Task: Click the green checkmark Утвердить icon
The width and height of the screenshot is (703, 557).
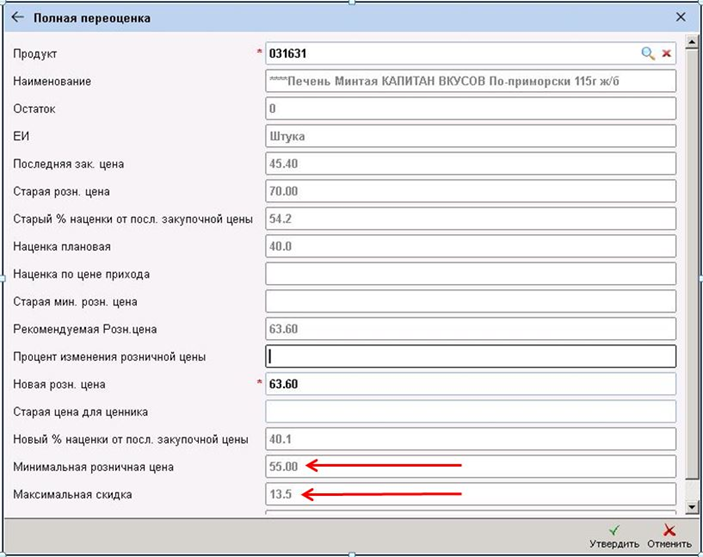Action: 614,531
